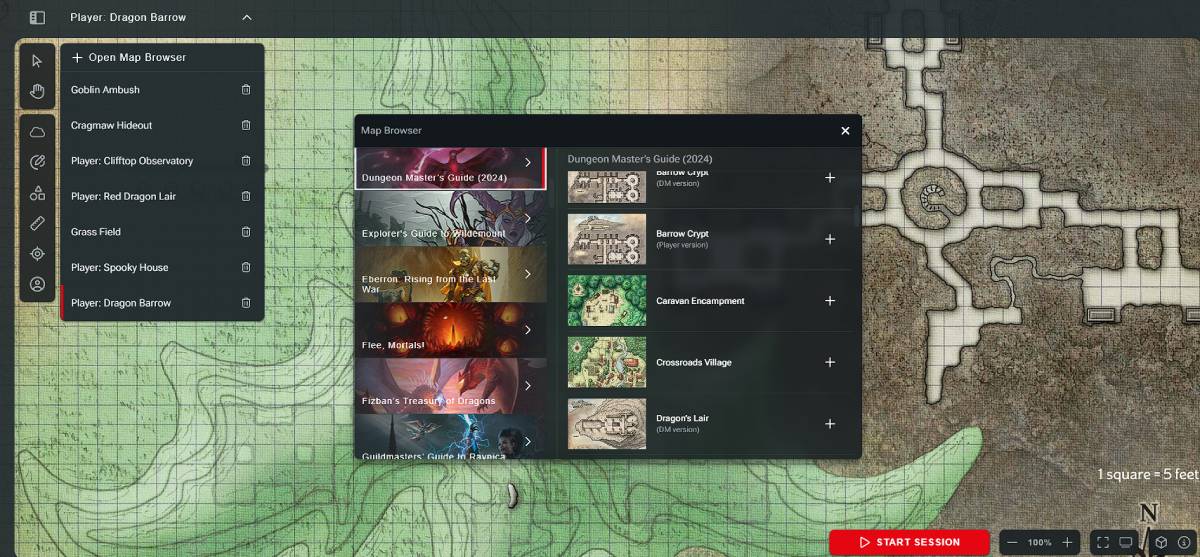Open the fog of war cloud tool
1200x557 pixels.
click(37, 132)
